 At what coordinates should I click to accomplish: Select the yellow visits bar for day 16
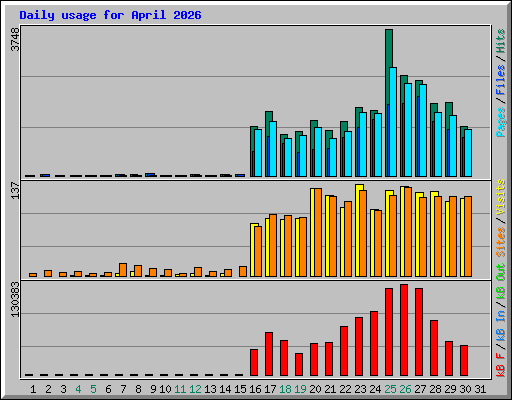253,250
